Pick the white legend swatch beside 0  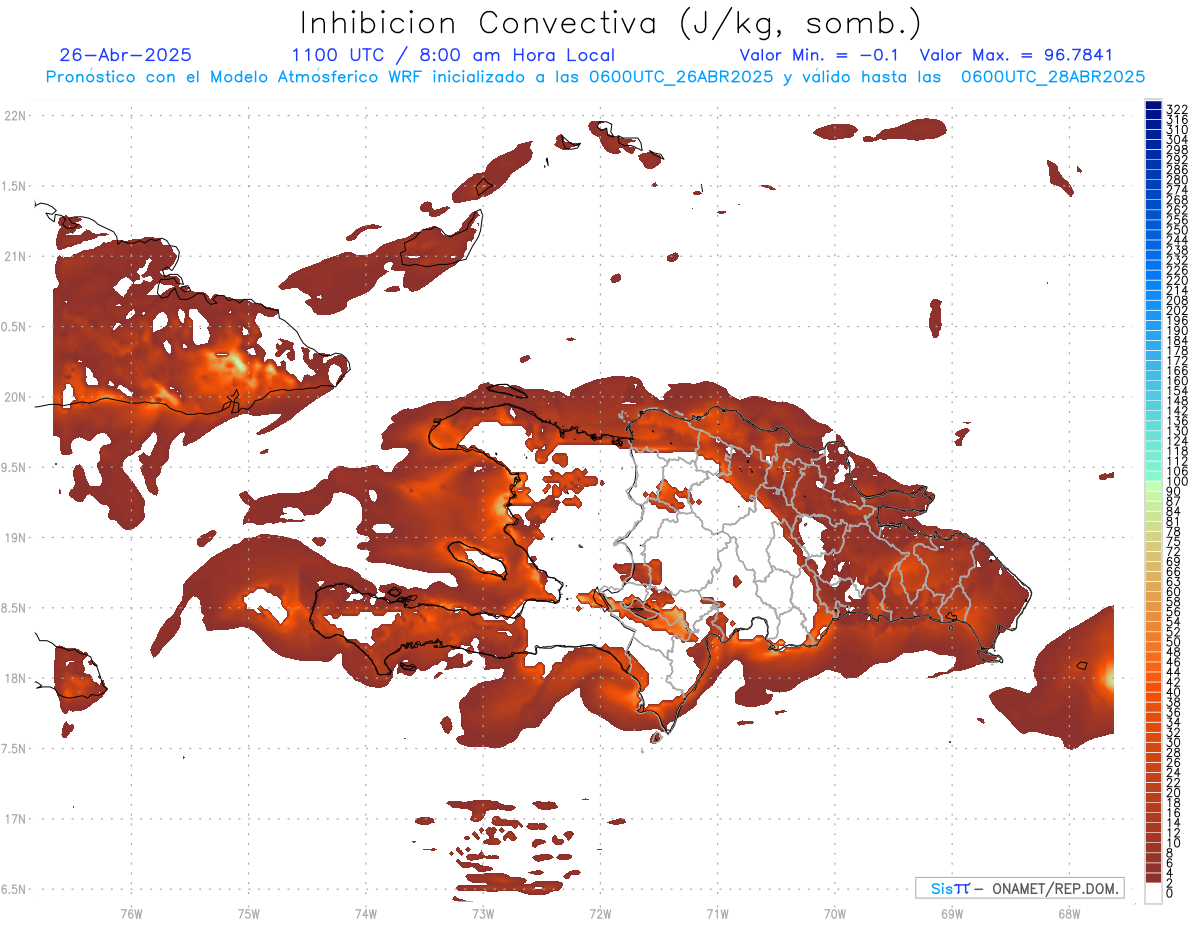click(1154, 895)
